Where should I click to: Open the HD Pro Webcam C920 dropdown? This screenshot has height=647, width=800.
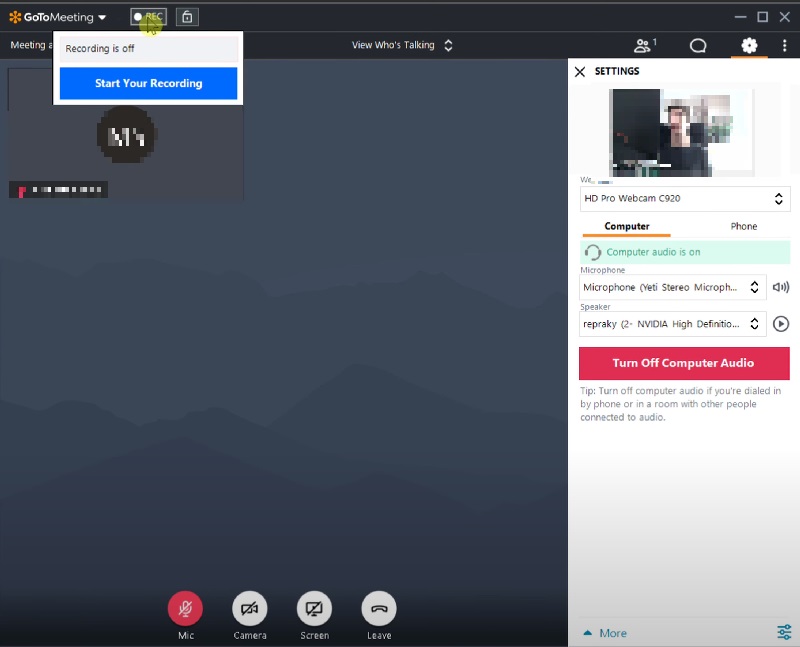coord(684,198)
